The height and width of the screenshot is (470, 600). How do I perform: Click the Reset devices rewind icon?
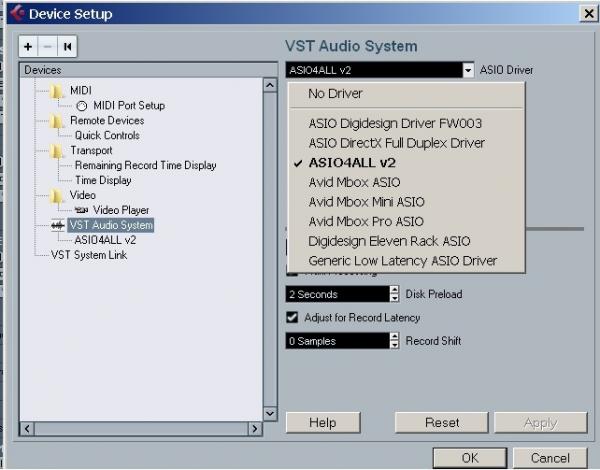[x=67, y=47]
